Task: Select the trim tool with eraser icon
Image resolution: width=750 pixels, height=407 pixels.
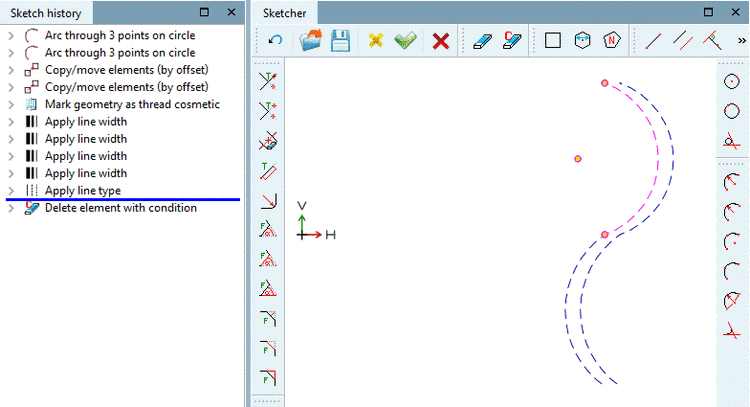Action: click(268, 141)
